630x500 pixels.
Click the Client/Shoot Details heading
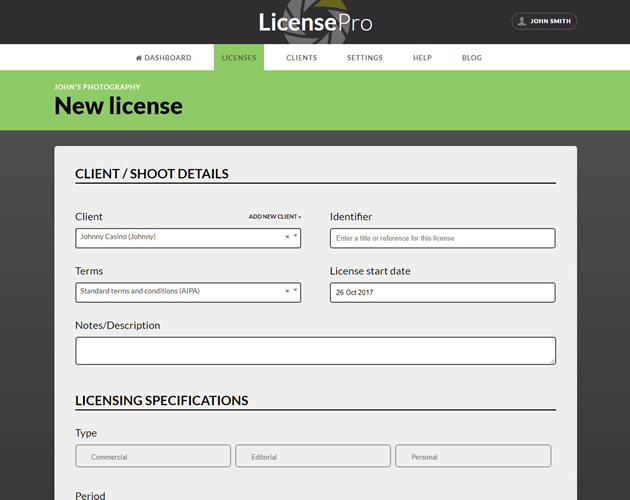[152, 174]
